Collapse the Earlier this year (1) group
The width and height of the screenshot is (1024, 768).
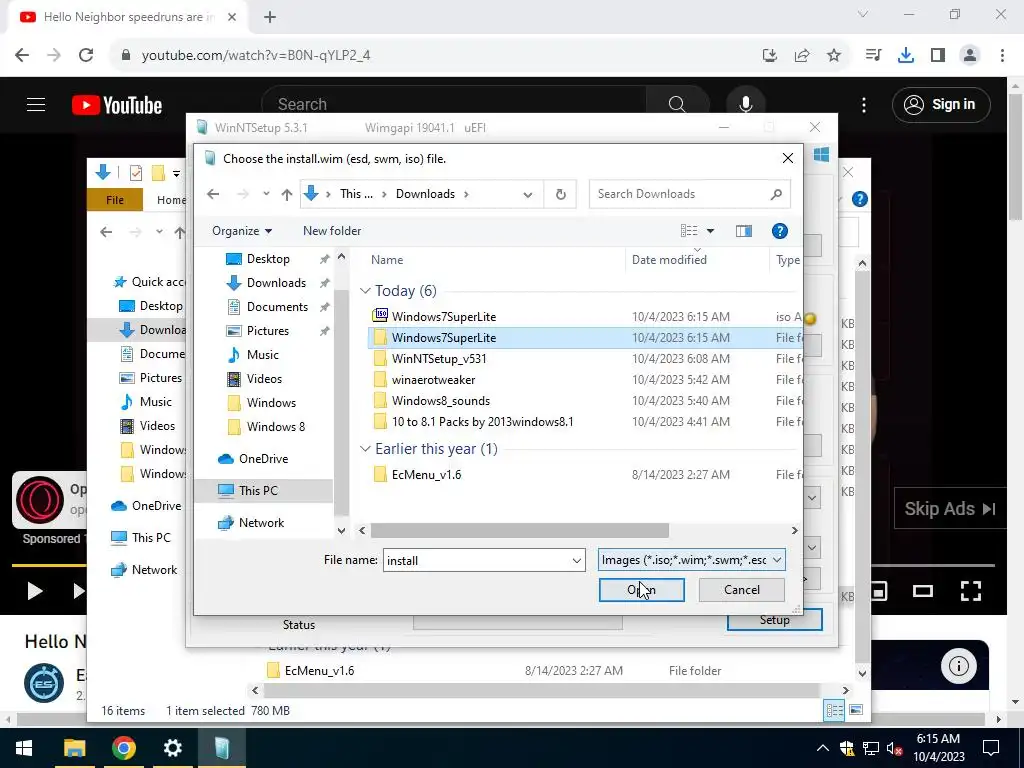coord(365,449)
